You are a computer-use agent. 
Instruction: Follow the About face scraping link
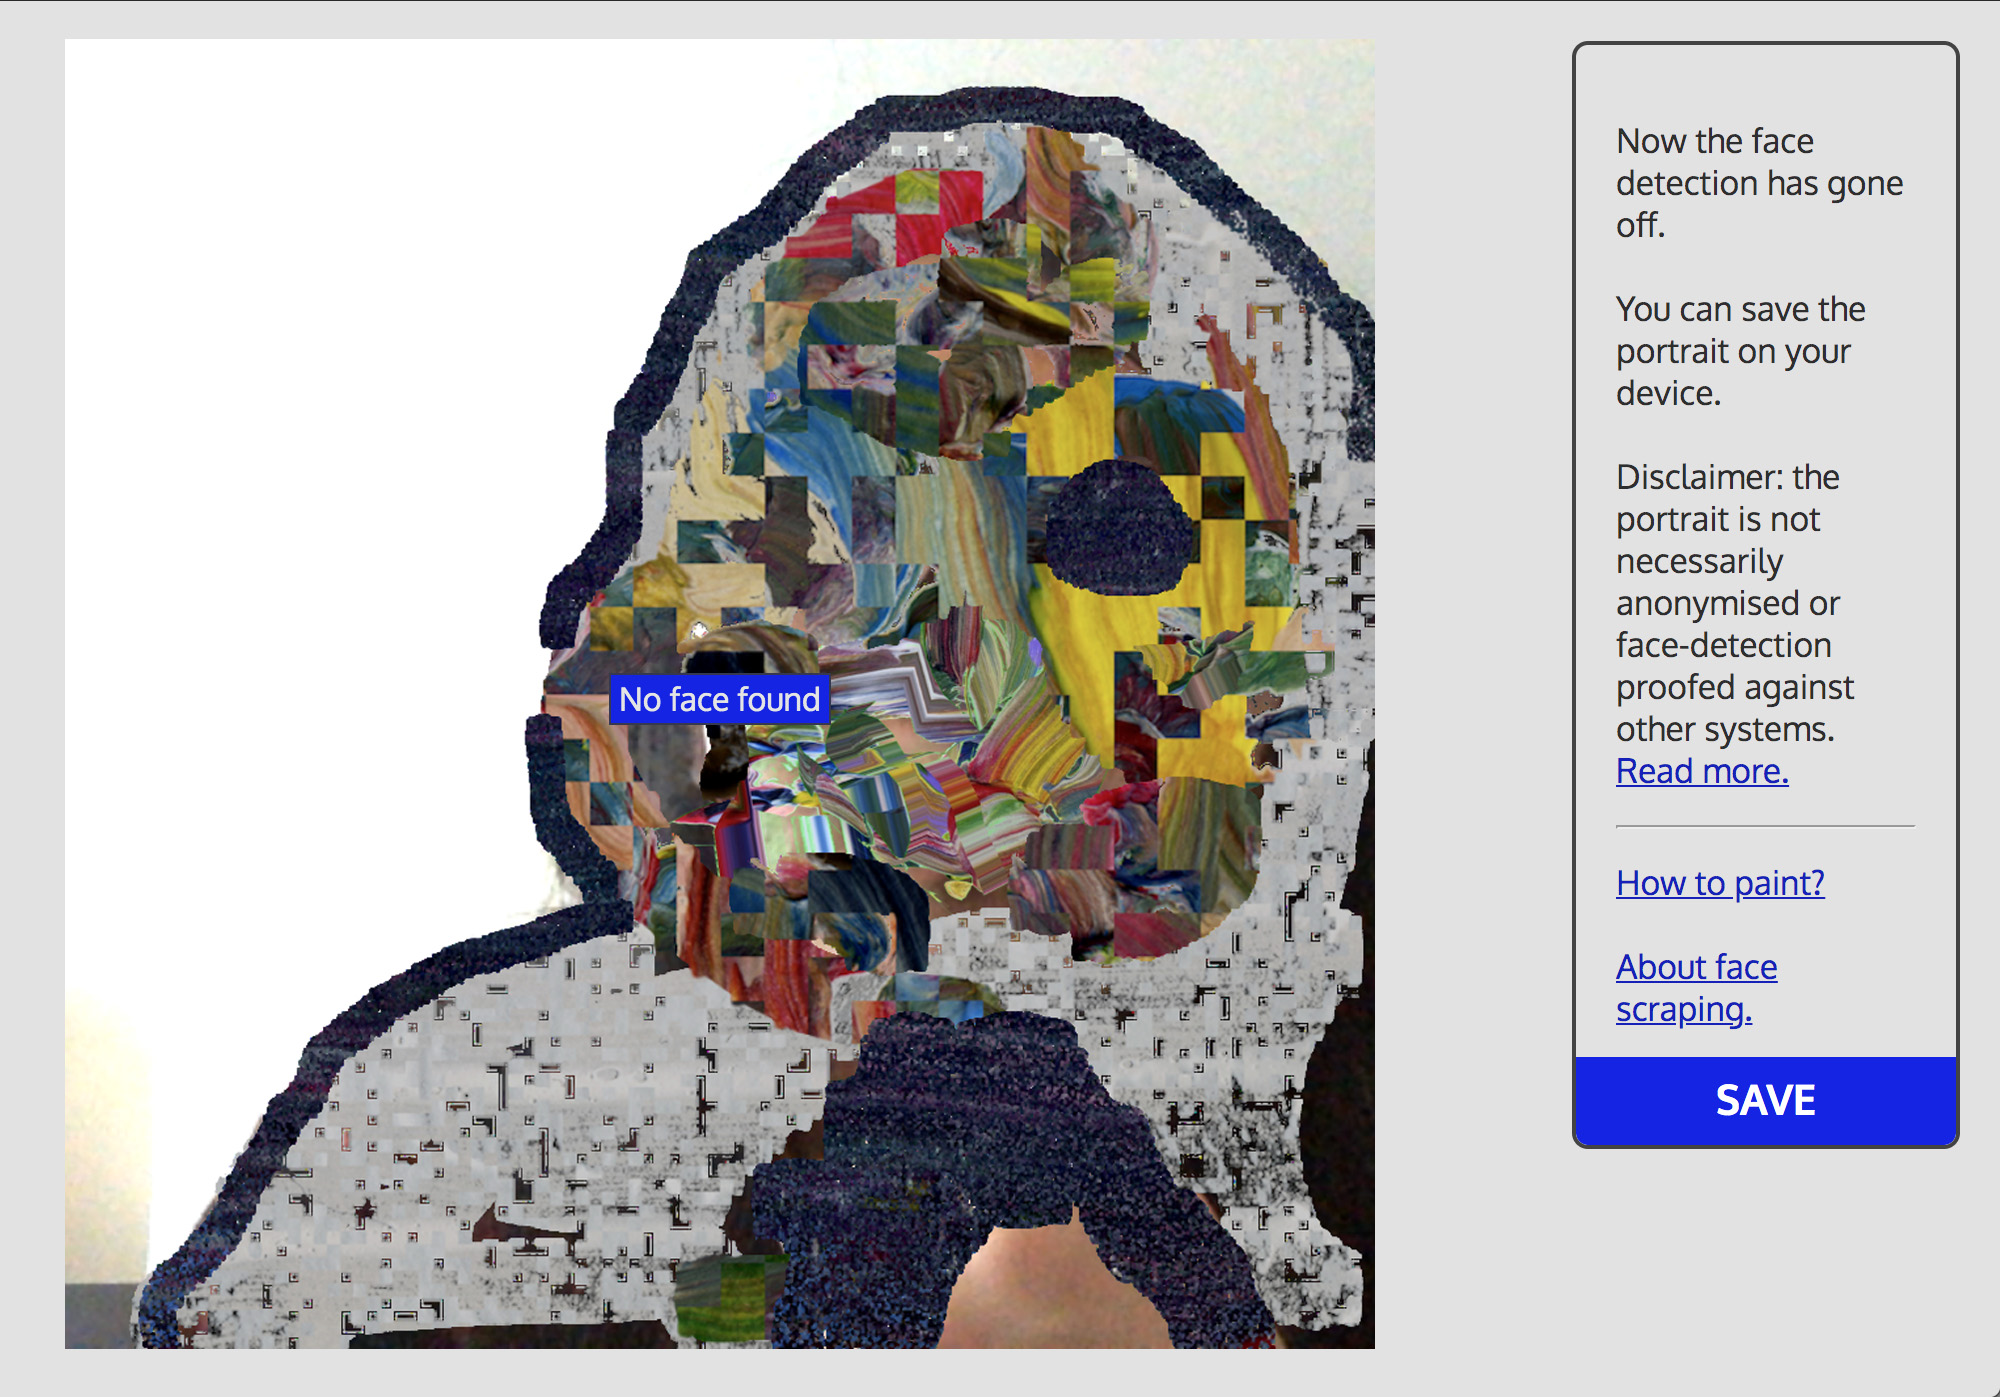pos(1697,988)
